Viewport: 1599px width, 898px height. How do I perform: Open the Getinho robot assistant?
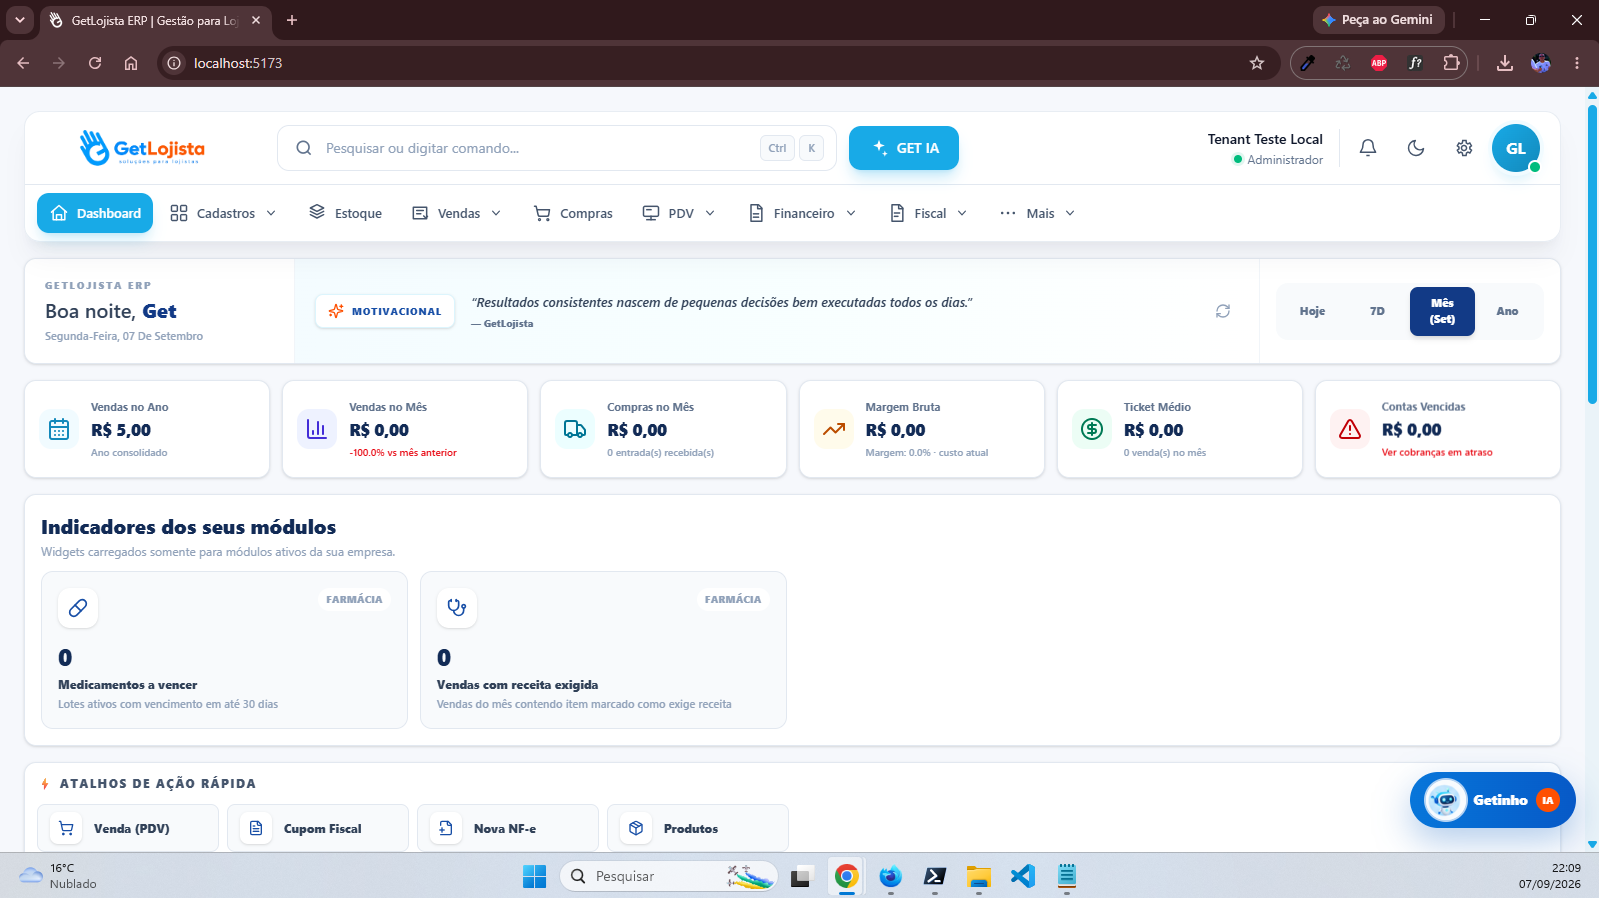pos(1492,800)
